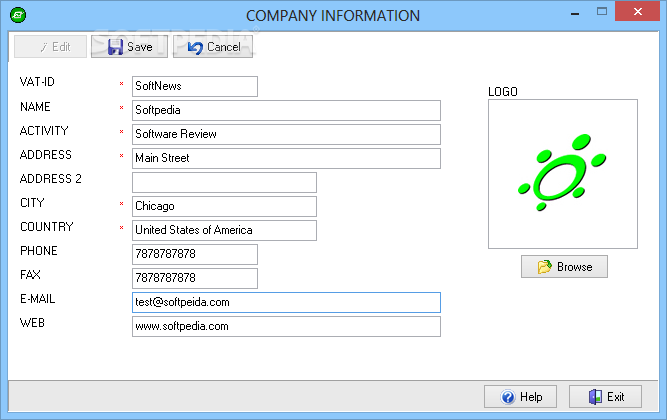Click the COUNTRY field with United States
The height and width of the screenshot is (420, 667).
[x=224, y=230]
